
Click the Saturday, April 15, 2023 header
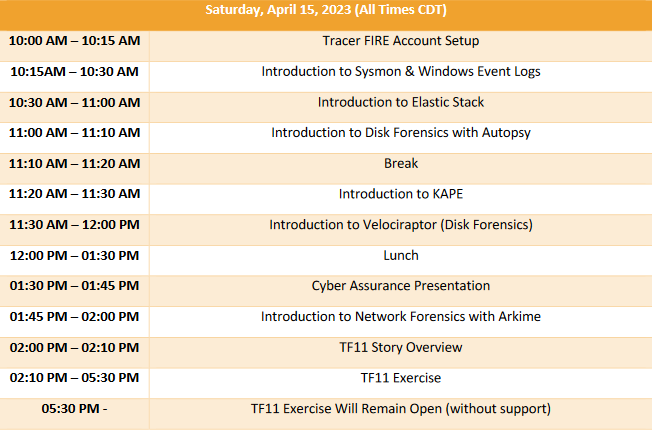click(x=326, y=10)
